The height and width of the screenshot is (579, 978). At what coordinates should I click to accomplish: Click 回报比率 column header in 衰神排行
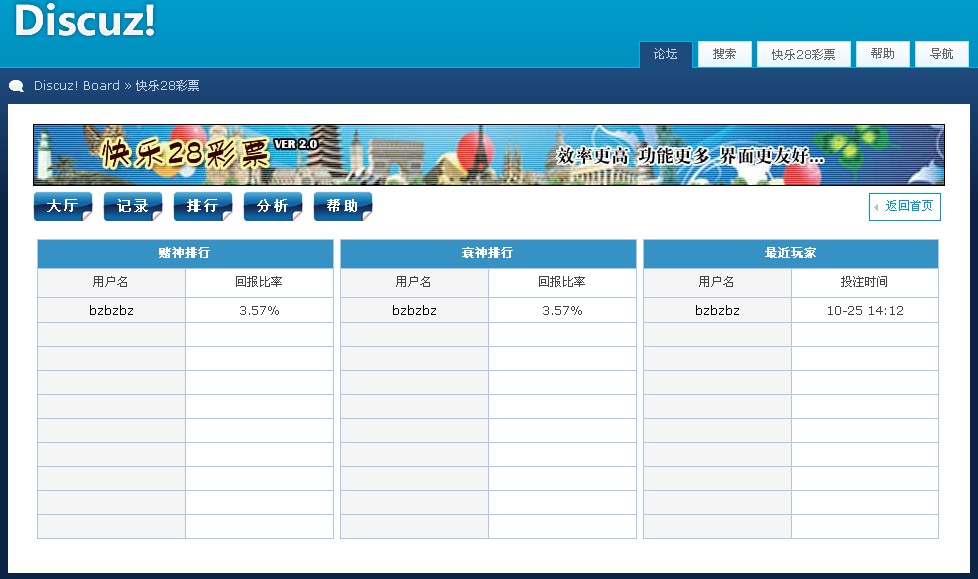click(x=563, y=282)
